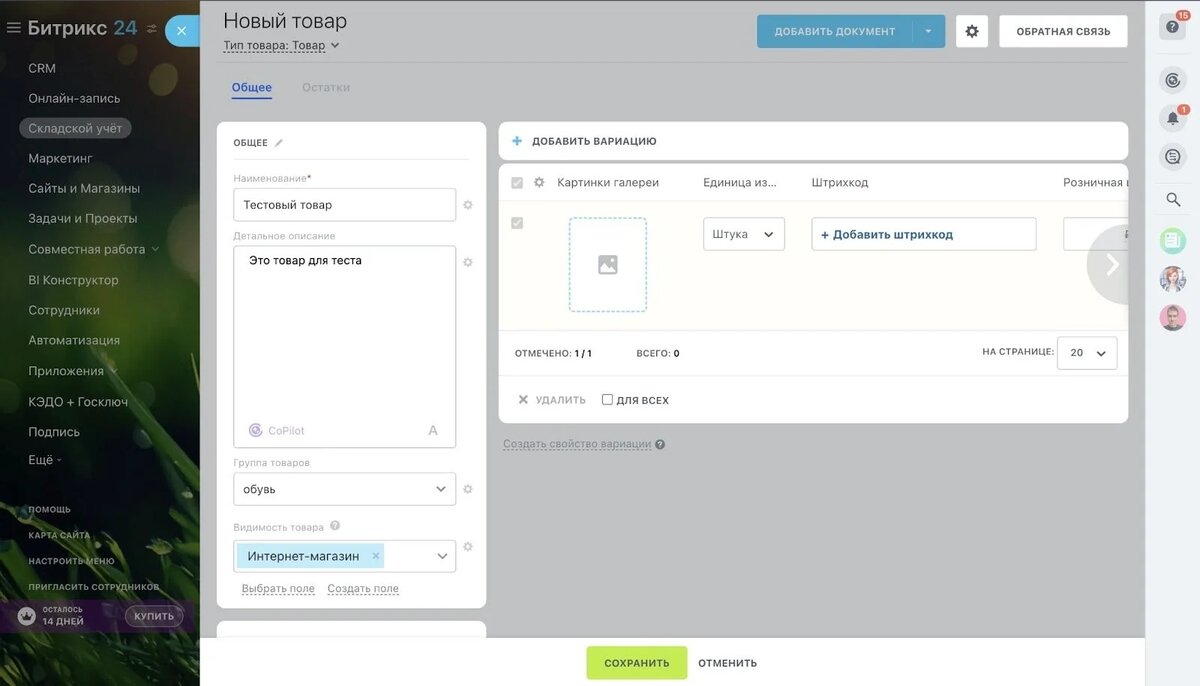This screenshot has height=686, width=1200.
Task: Expand Совместная работа menu chevron
Action: click(x=155, y=250)
